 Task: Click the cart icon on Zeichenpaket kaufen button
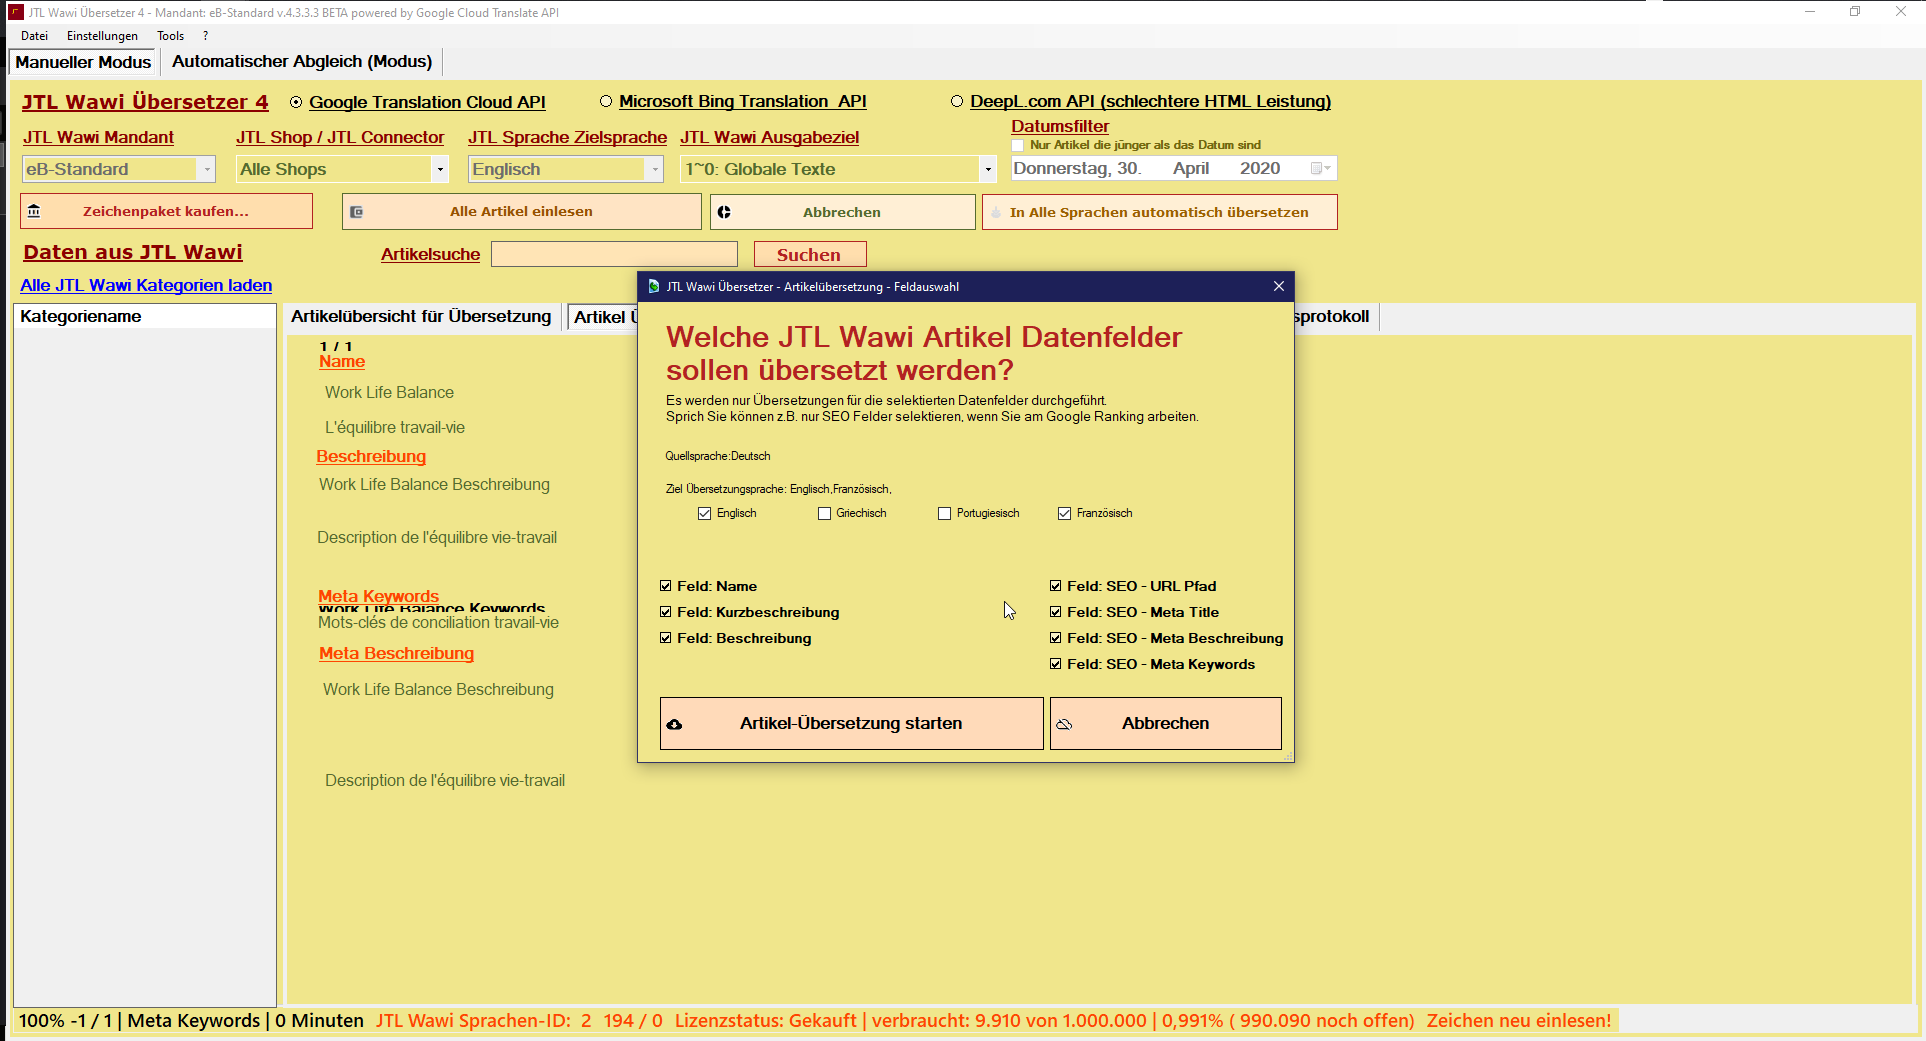[34, 211]
